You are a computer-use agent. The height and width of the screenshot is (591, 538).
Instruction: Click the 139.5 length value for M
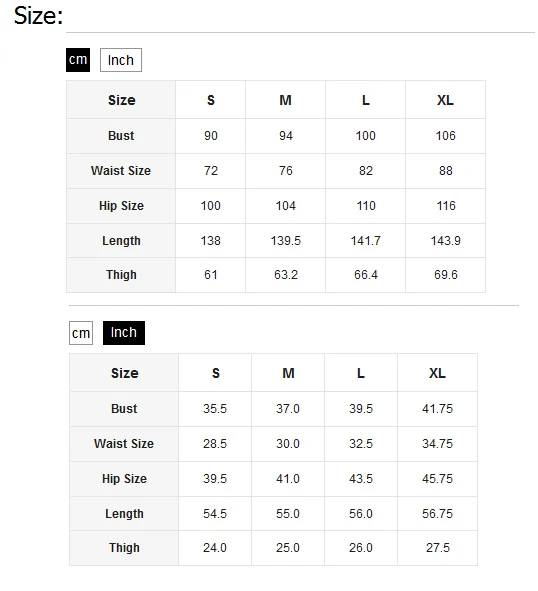(286, 241)
